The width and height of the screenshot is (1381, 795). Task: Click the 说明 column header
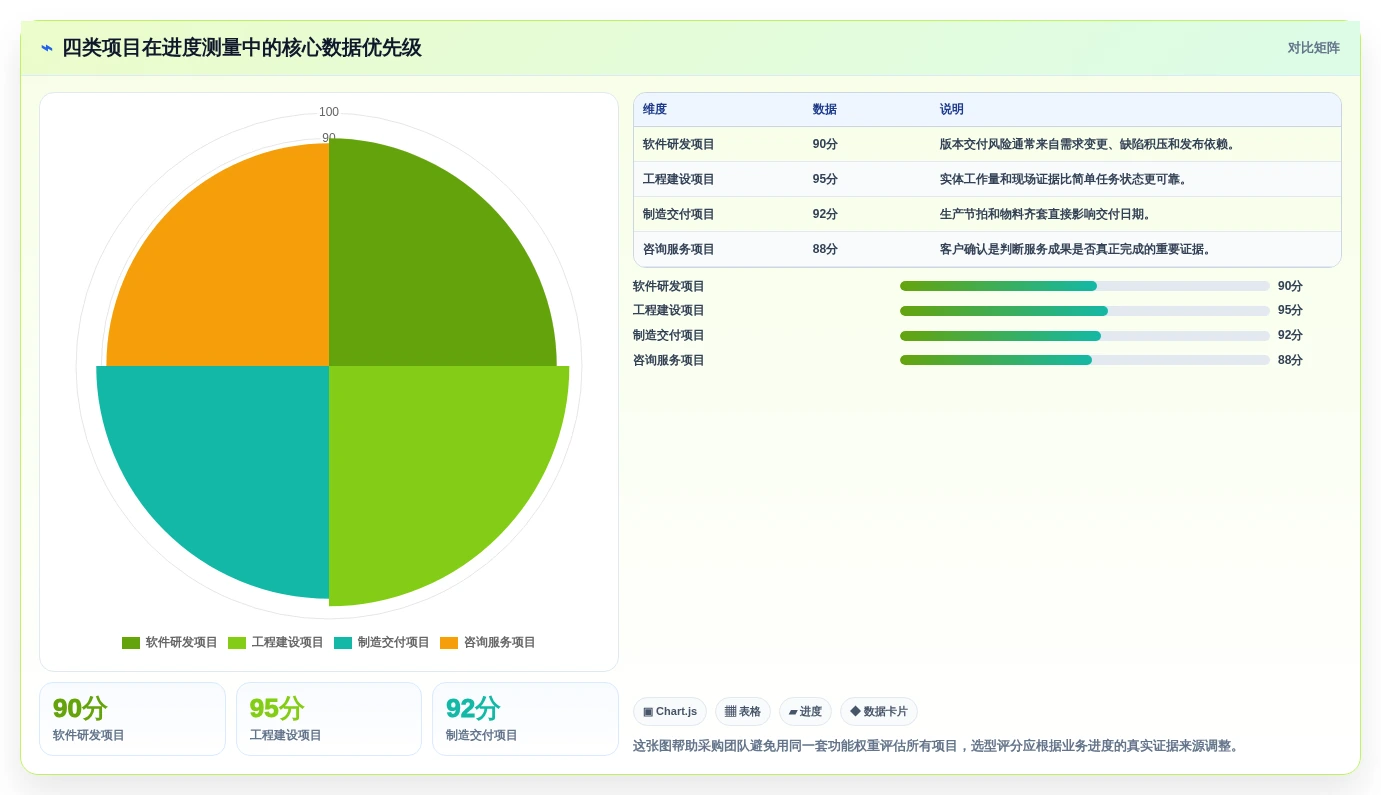click(952, 110)
